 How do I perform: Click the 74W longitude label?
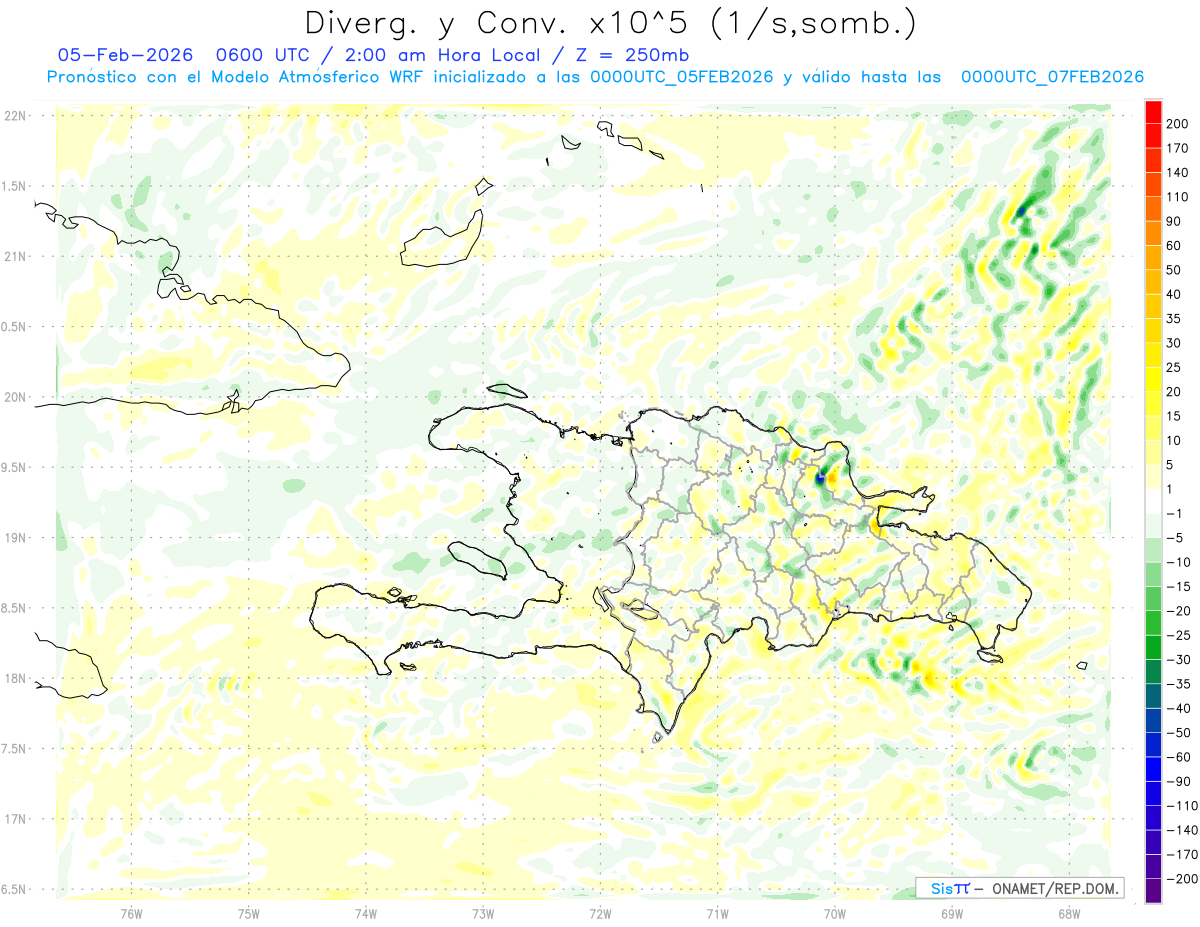365,912
